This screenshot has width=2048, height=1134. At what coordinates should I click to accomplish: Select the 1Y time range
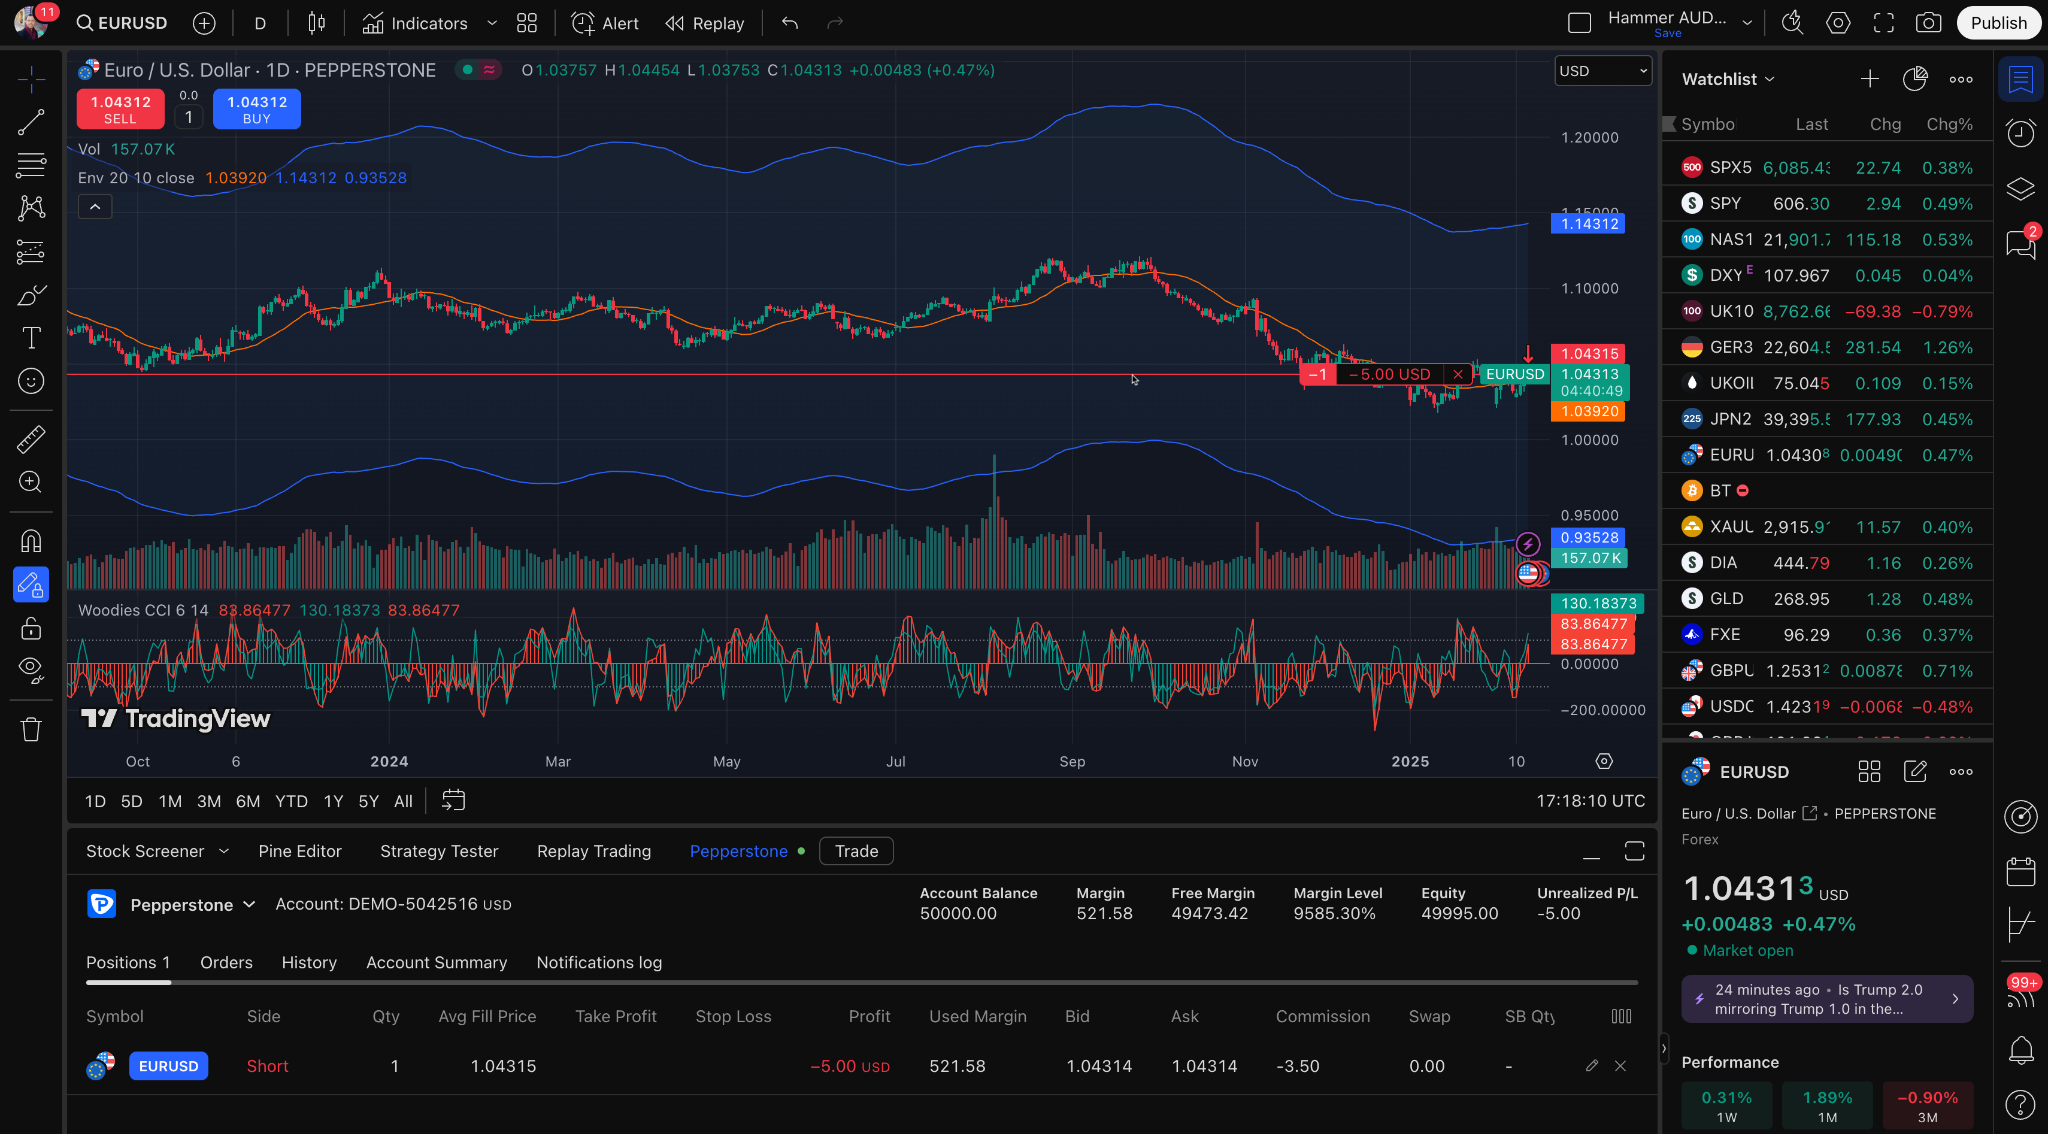333,801
